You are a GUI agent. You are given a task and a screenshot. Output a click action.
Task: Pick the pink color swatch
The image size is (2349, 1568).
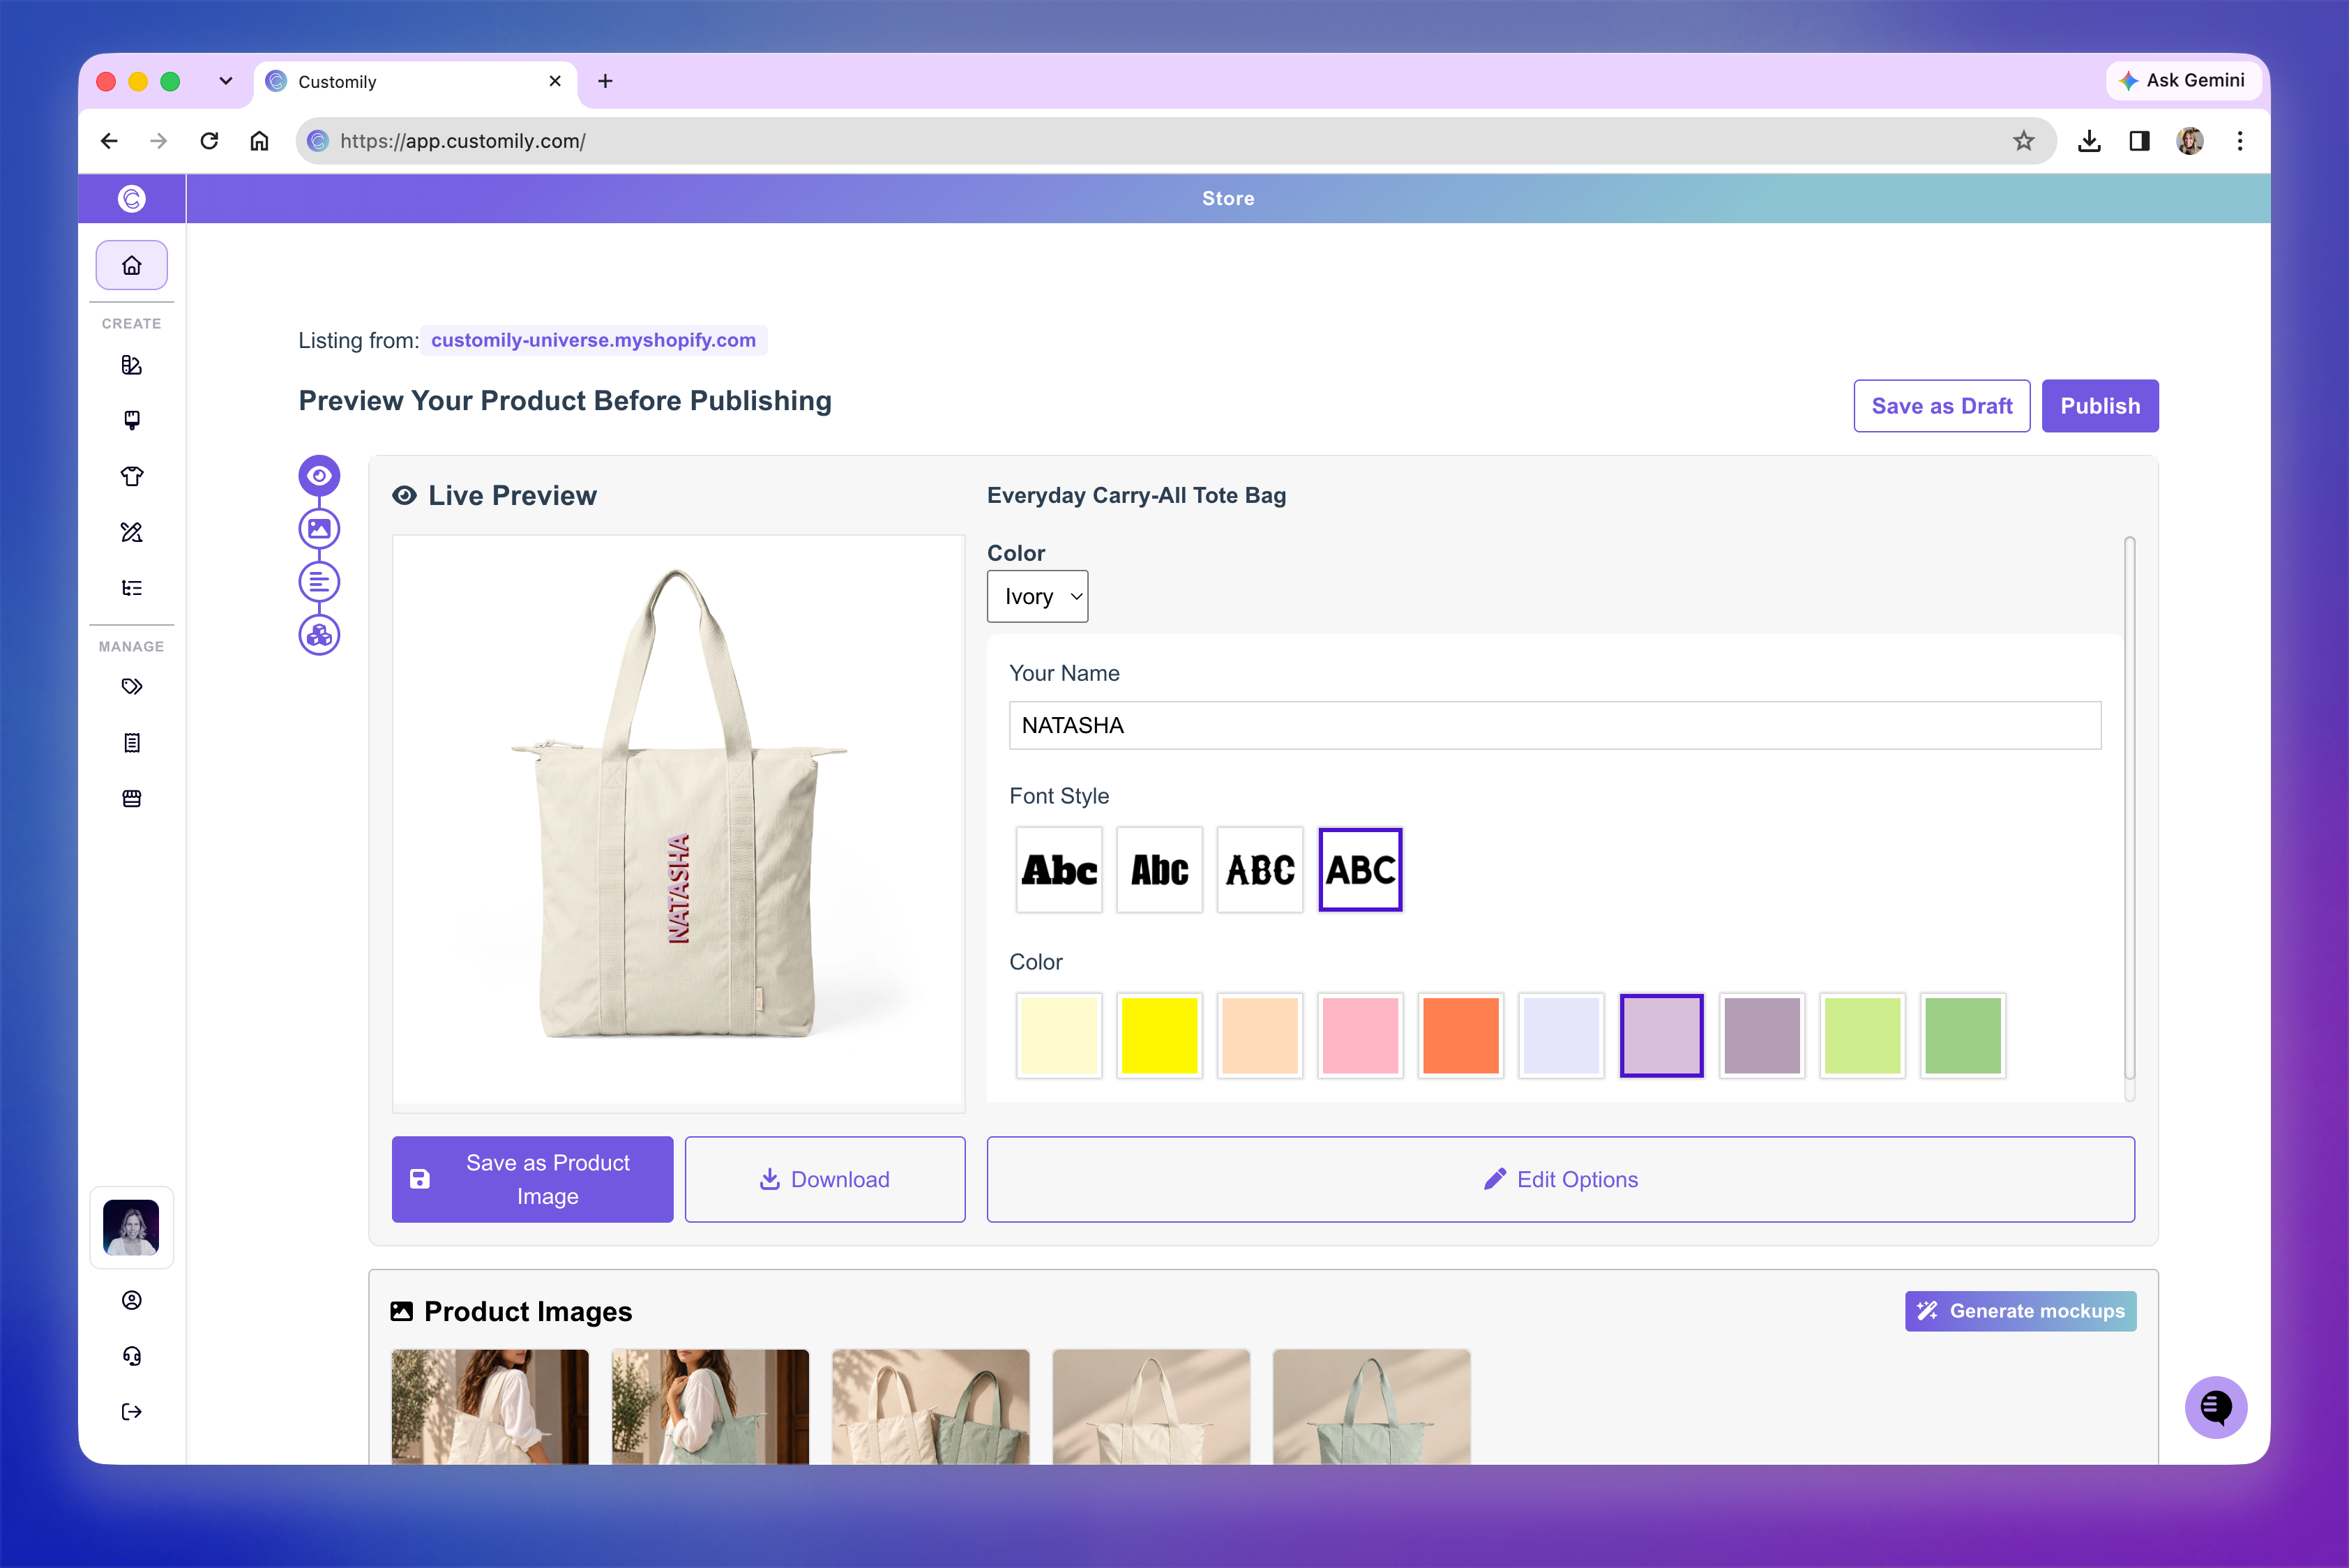[1361, 1035]
